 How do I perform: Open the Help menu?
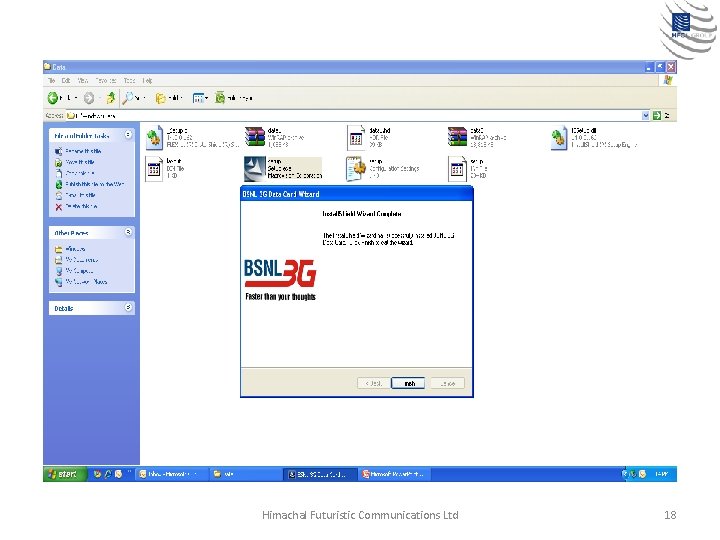[x=147, y=80]
